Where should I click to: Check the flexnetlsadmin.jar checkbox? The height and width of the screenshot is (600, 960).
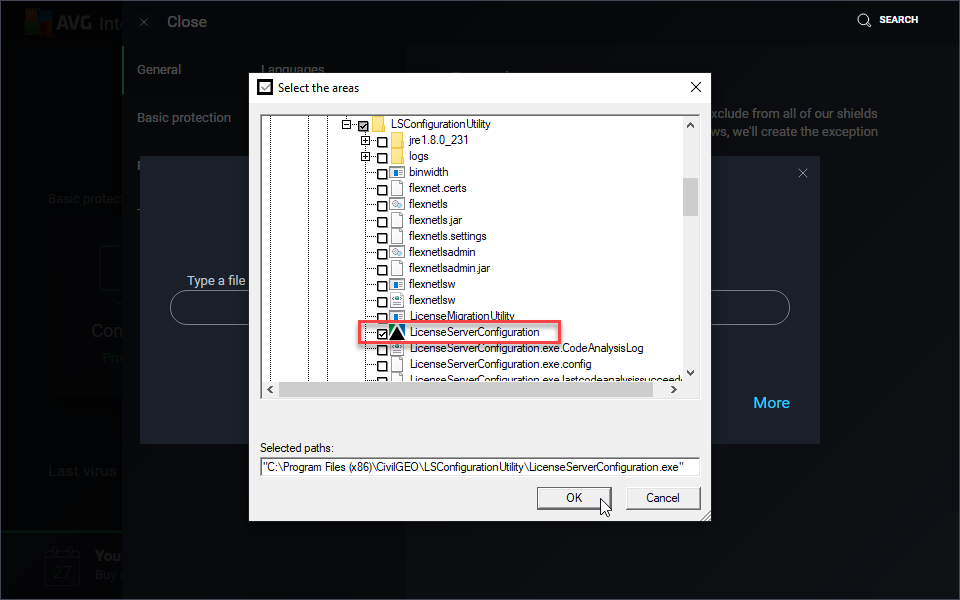click(382, 269)
